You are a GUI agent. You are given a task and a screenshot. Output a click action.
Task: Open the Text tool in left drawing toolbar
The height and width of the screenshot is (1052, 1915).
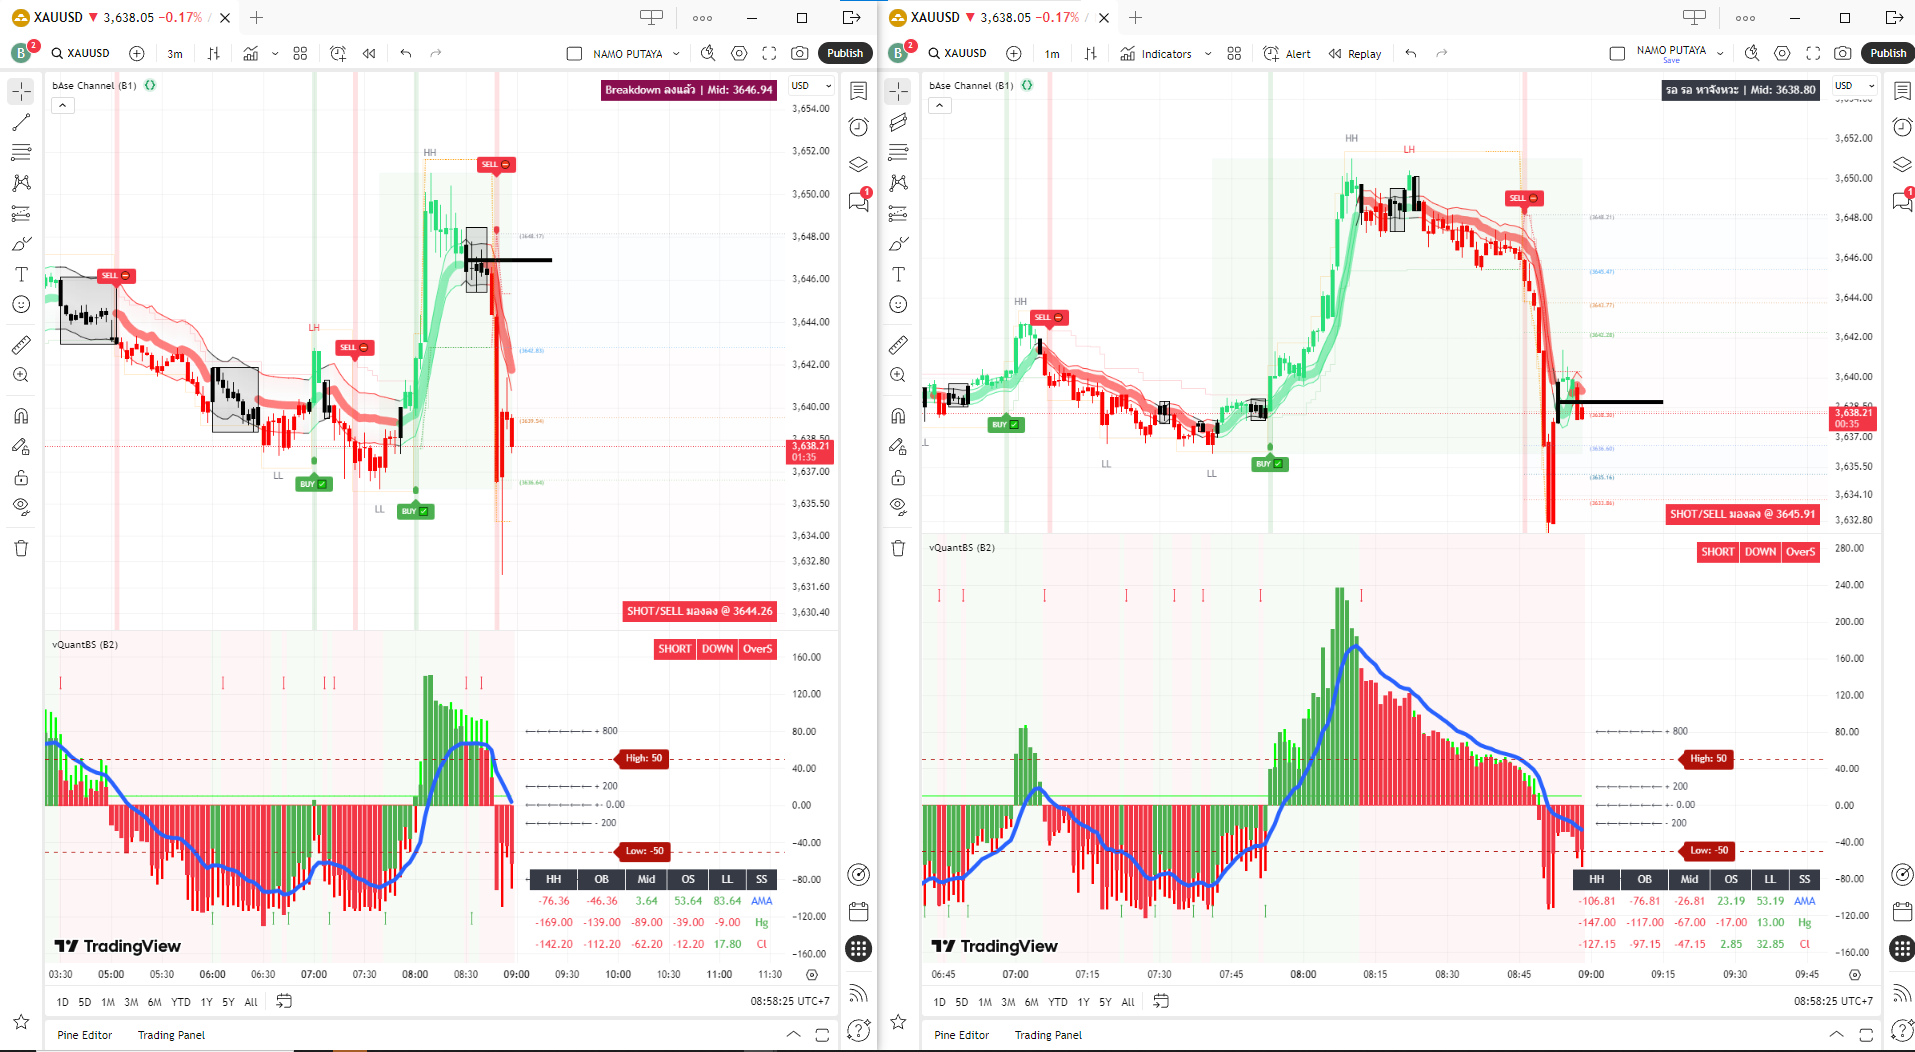(x=21, y=274)
